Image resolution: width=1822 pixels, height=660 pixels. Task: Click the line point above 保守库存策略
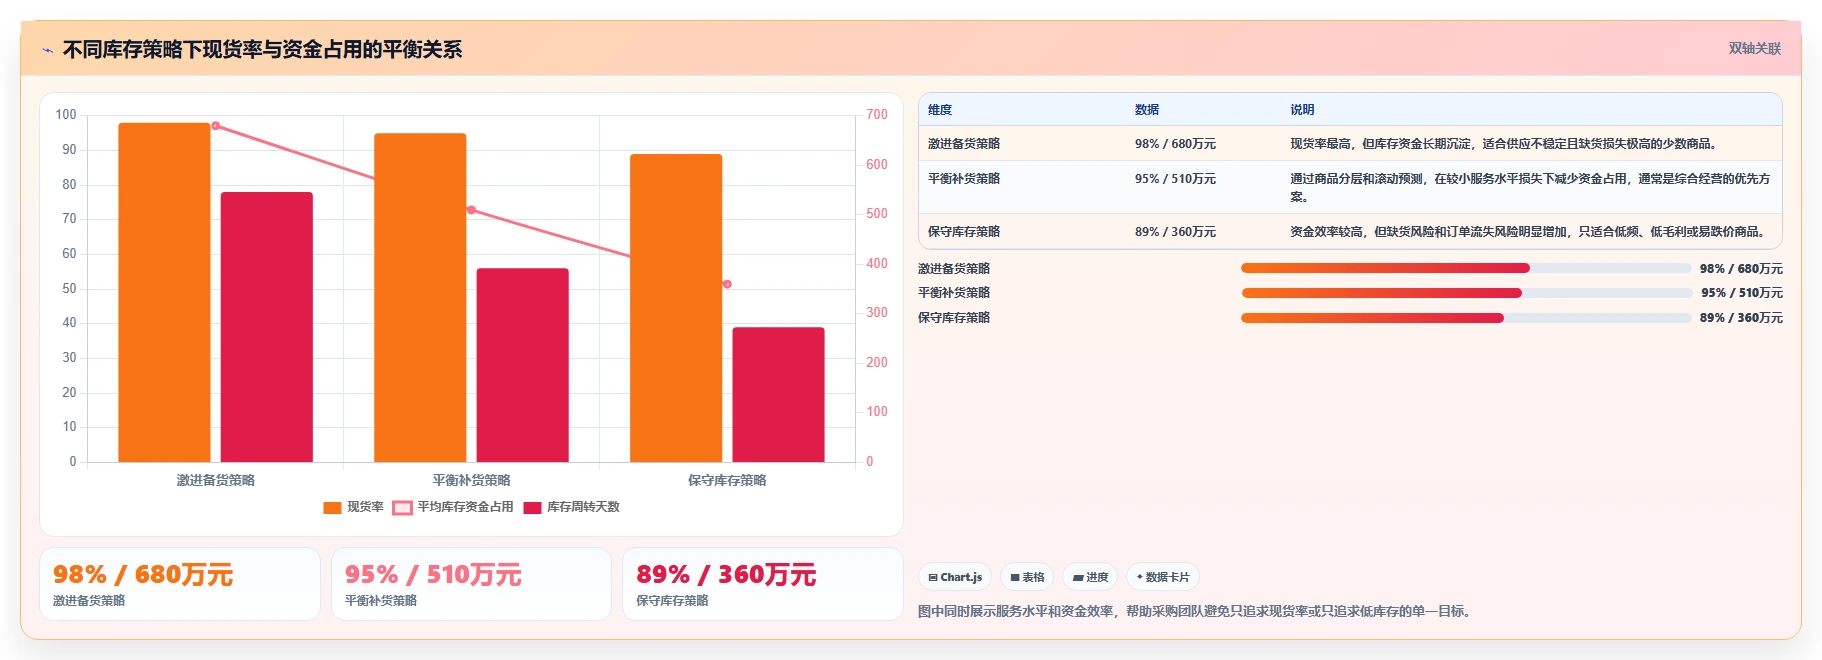pos(727,284)
